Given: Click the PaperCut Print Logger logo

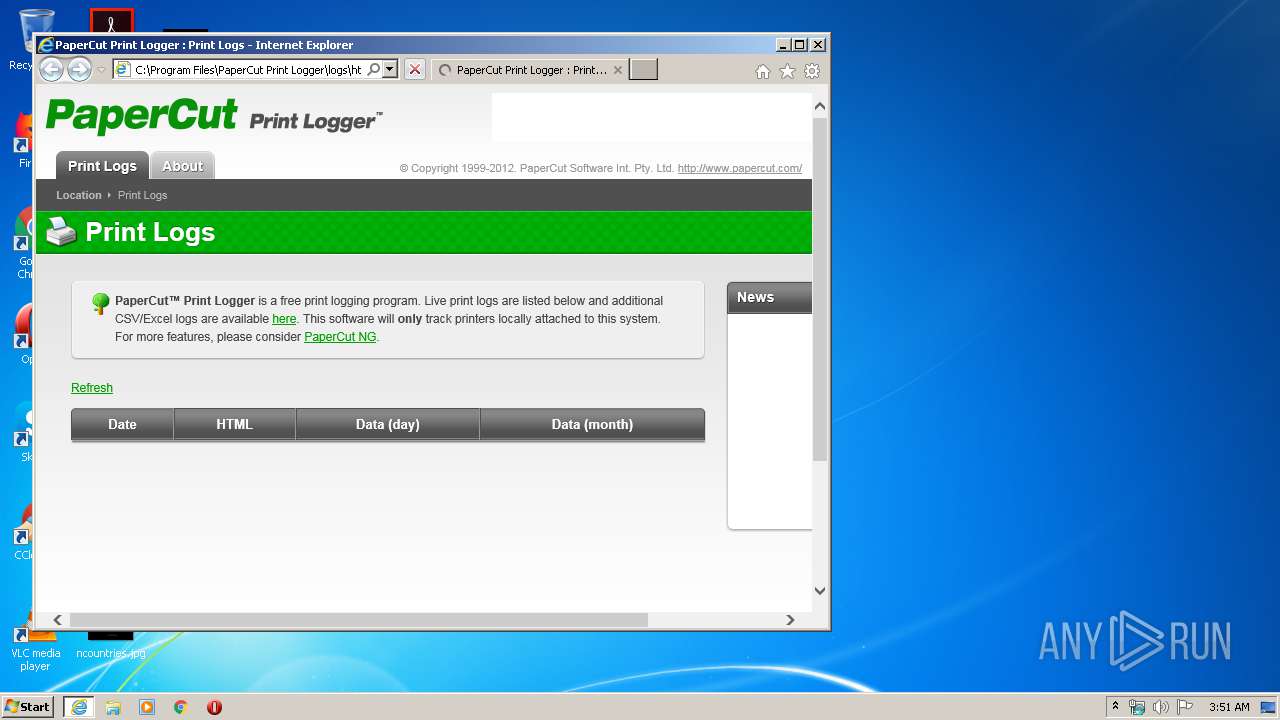Looking at the screenshot, I should pyautogui.click(x=213, y=116).
